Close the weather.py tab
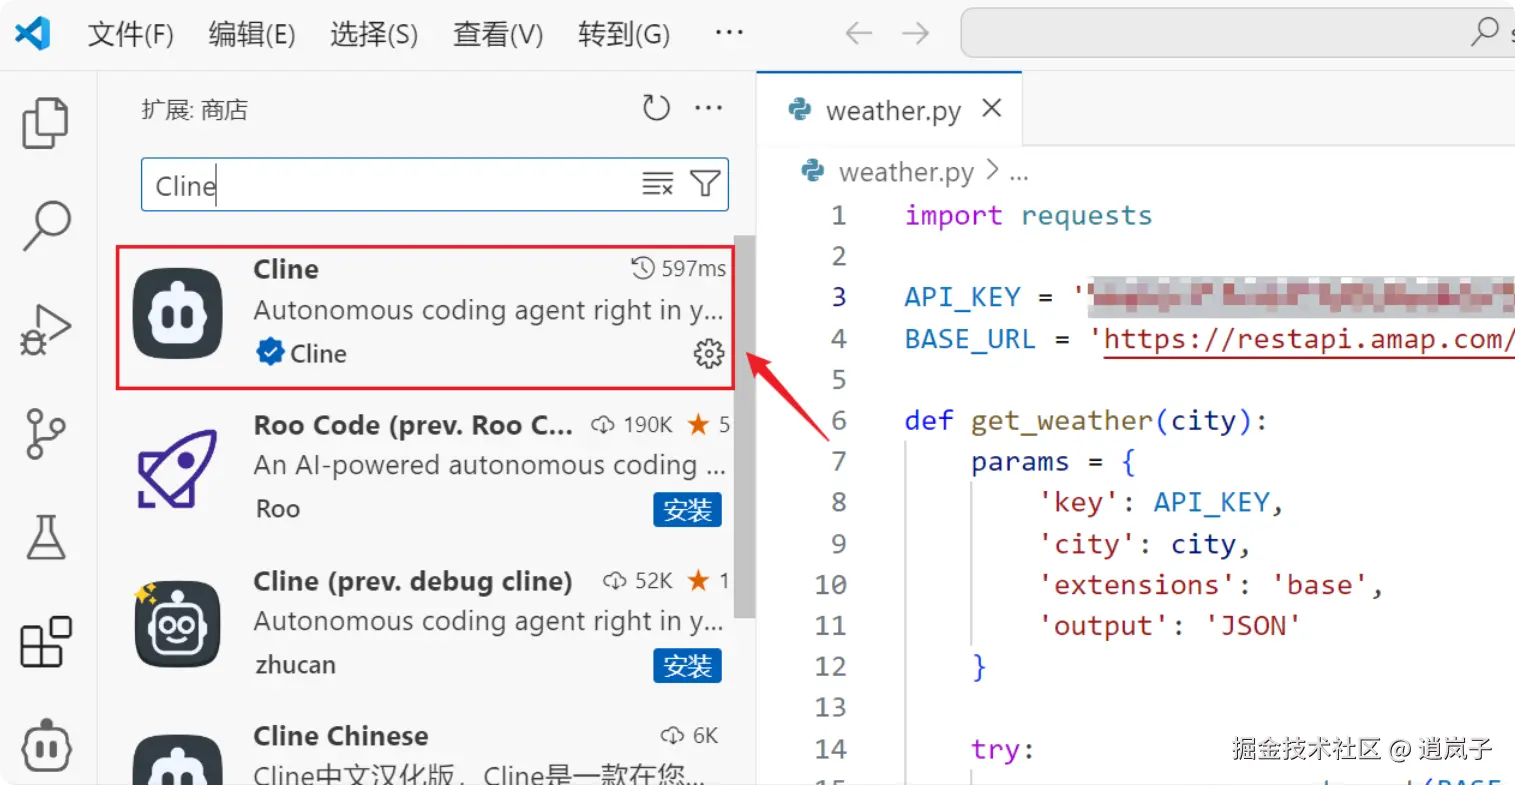The height and width of the screenshot is (785, 1515). pyautogui.click(x=991, y=108)
